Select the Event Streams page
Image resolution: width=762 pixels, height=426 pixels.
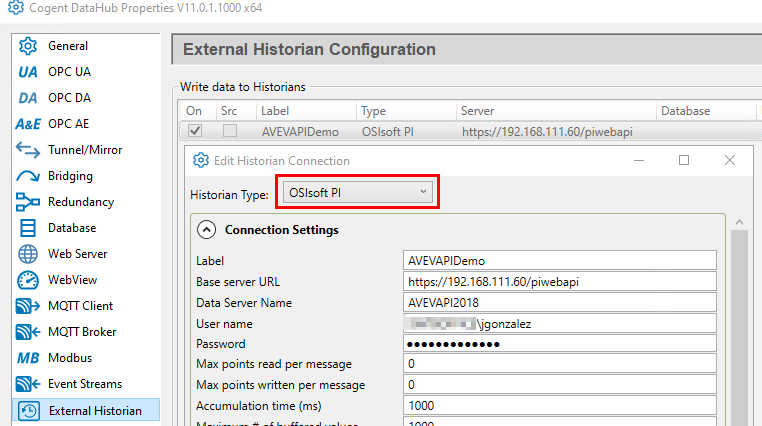[85, 384]
